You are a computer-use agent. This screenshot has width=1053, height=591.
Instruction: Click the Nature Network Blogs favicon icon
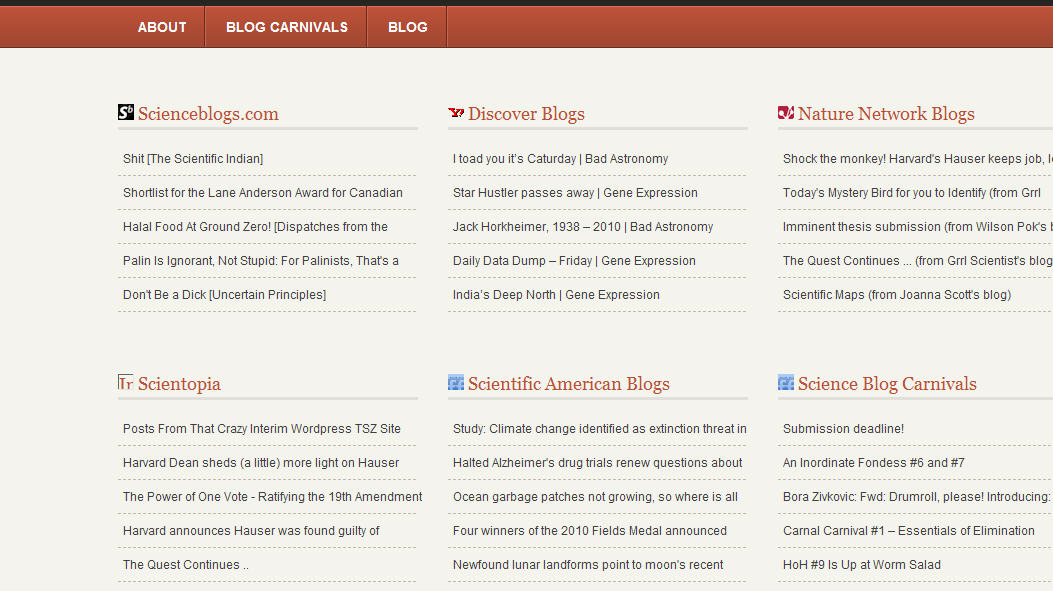[x=786, y=113]
